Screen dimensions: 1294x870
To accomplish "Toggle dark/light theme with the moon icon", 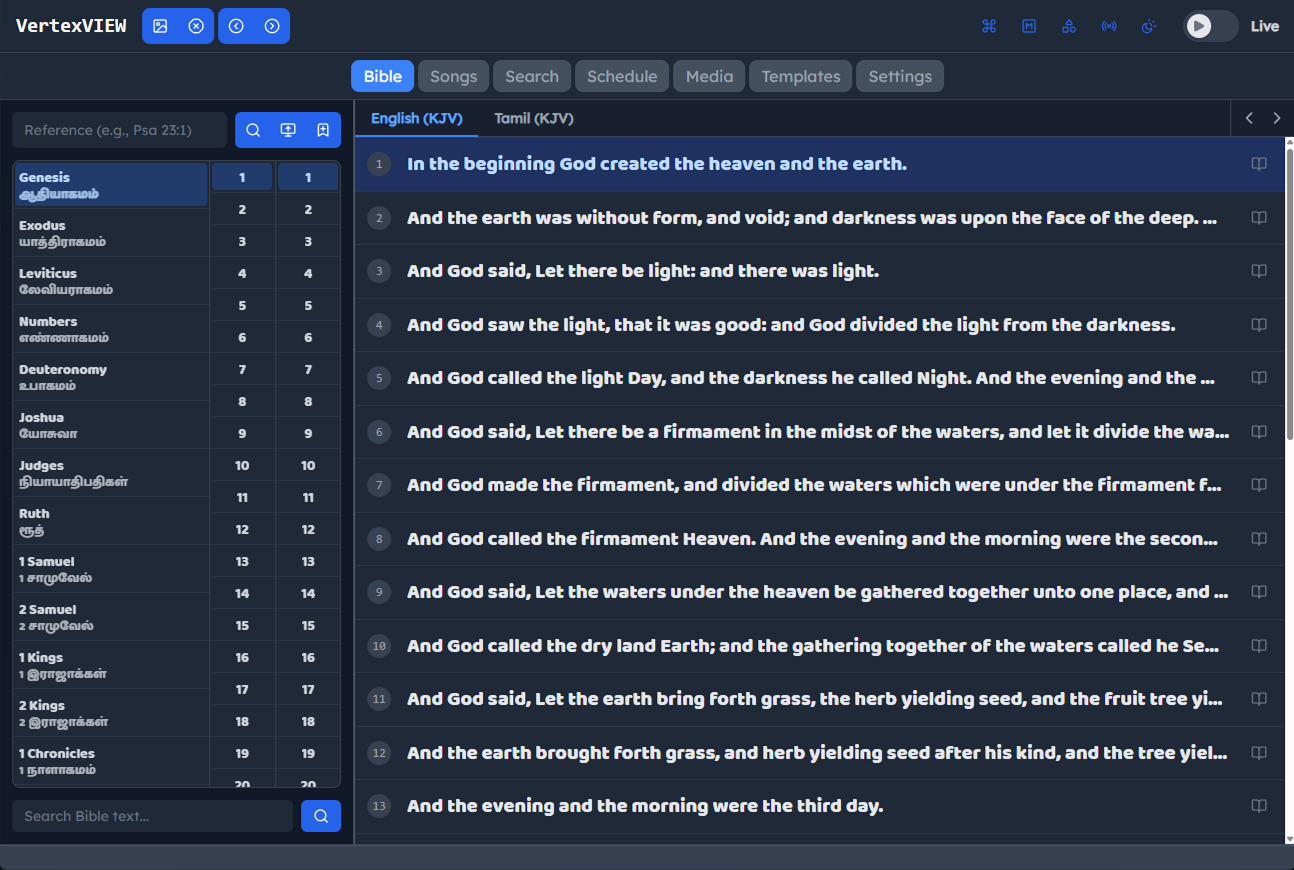I will coord(1149,26).
